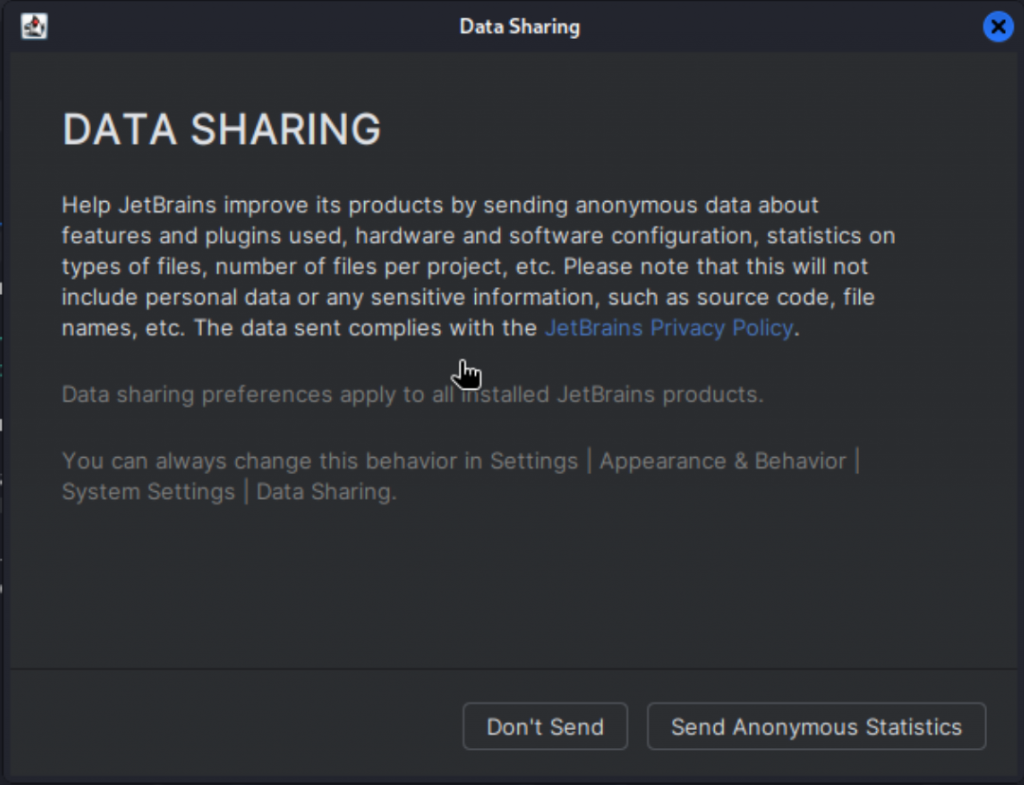Click the application icon in the title bar
This screenshot has width=1024, height=785.
[34, 26]
